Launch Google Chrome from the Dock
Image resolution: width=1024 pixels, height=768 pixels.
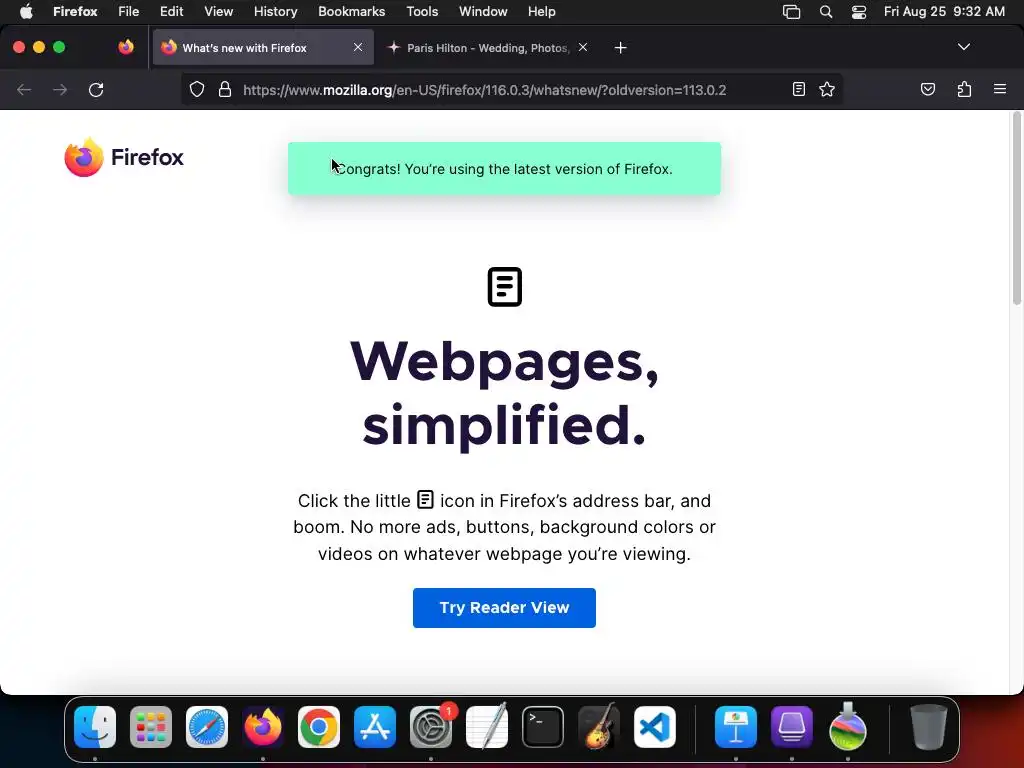[x=319, y=727]
